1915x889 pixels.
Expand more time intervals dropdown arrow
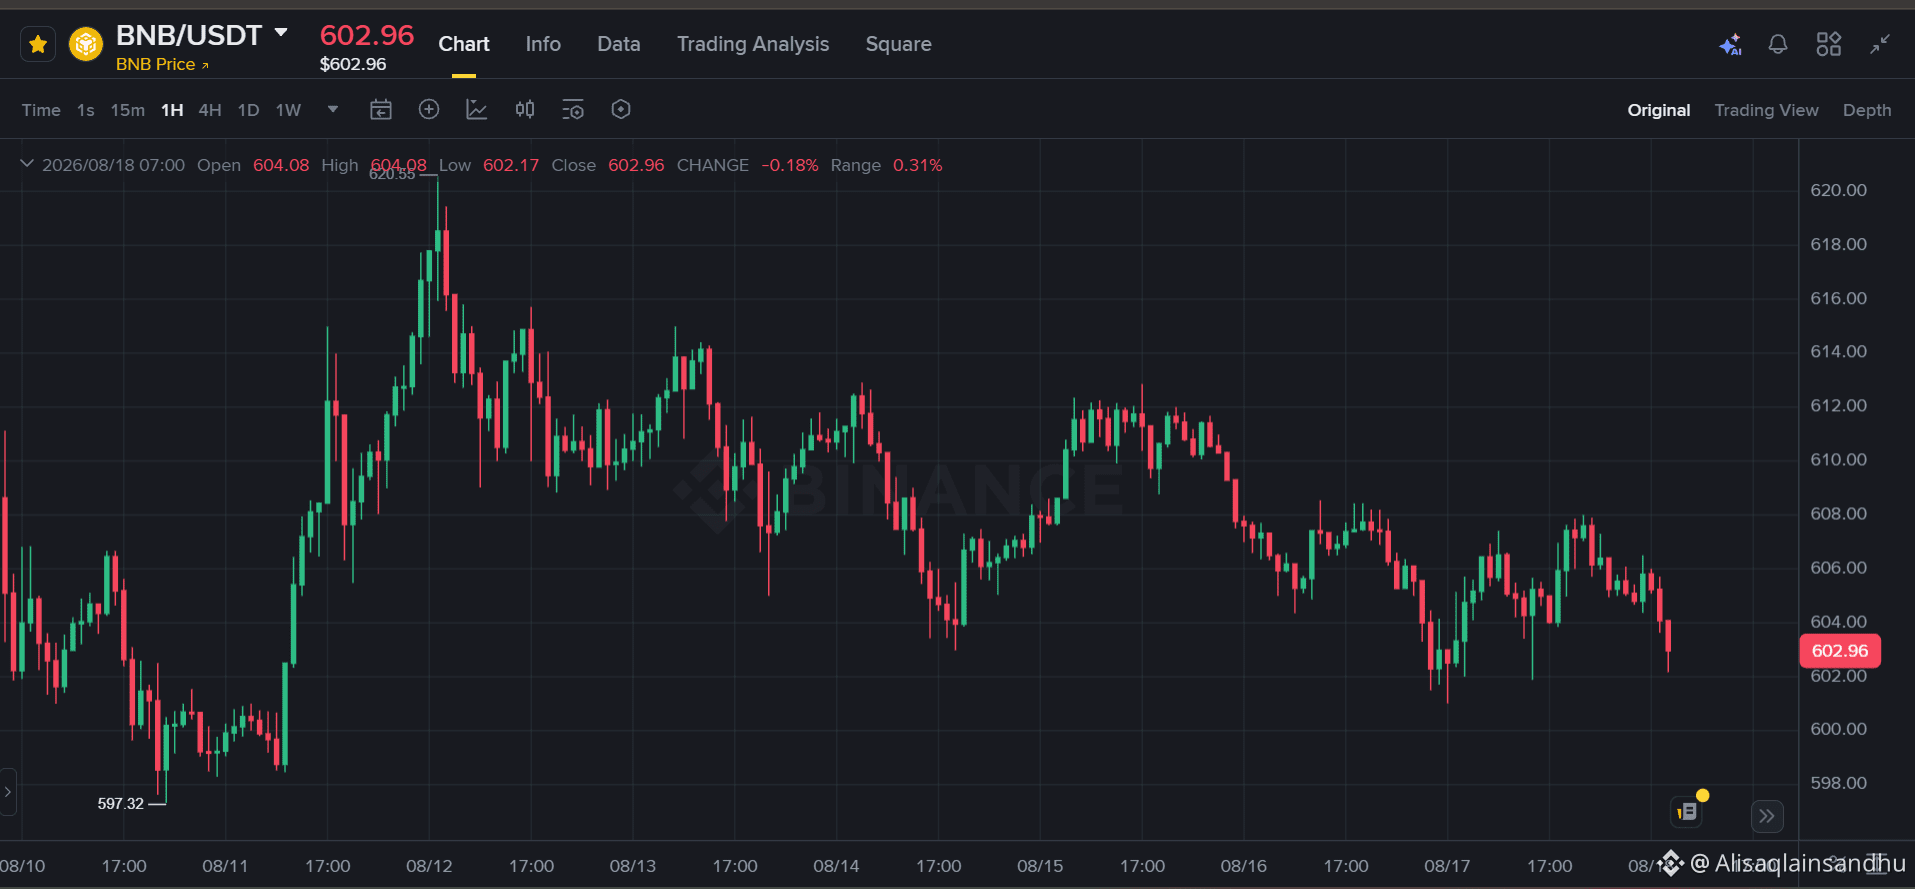click(x=333, y=110)
